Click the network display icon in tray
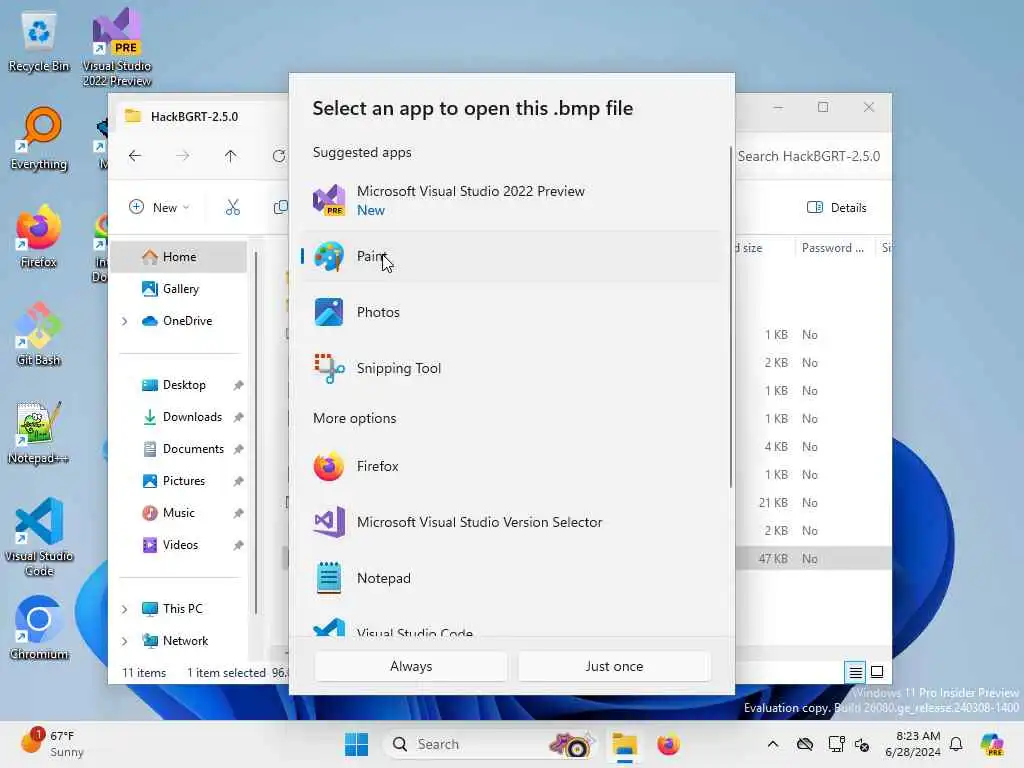This screenshot has width=1024, height=768. coord(836,744)
